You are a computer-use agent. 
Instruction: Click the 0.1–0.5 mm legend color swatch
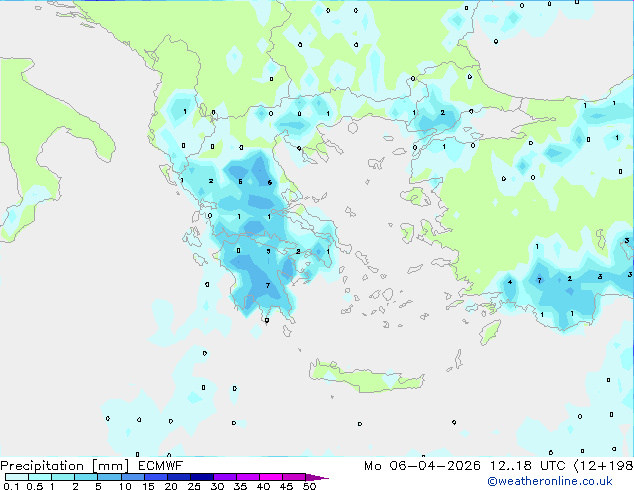pyautogui.click(x=17, y=477)
